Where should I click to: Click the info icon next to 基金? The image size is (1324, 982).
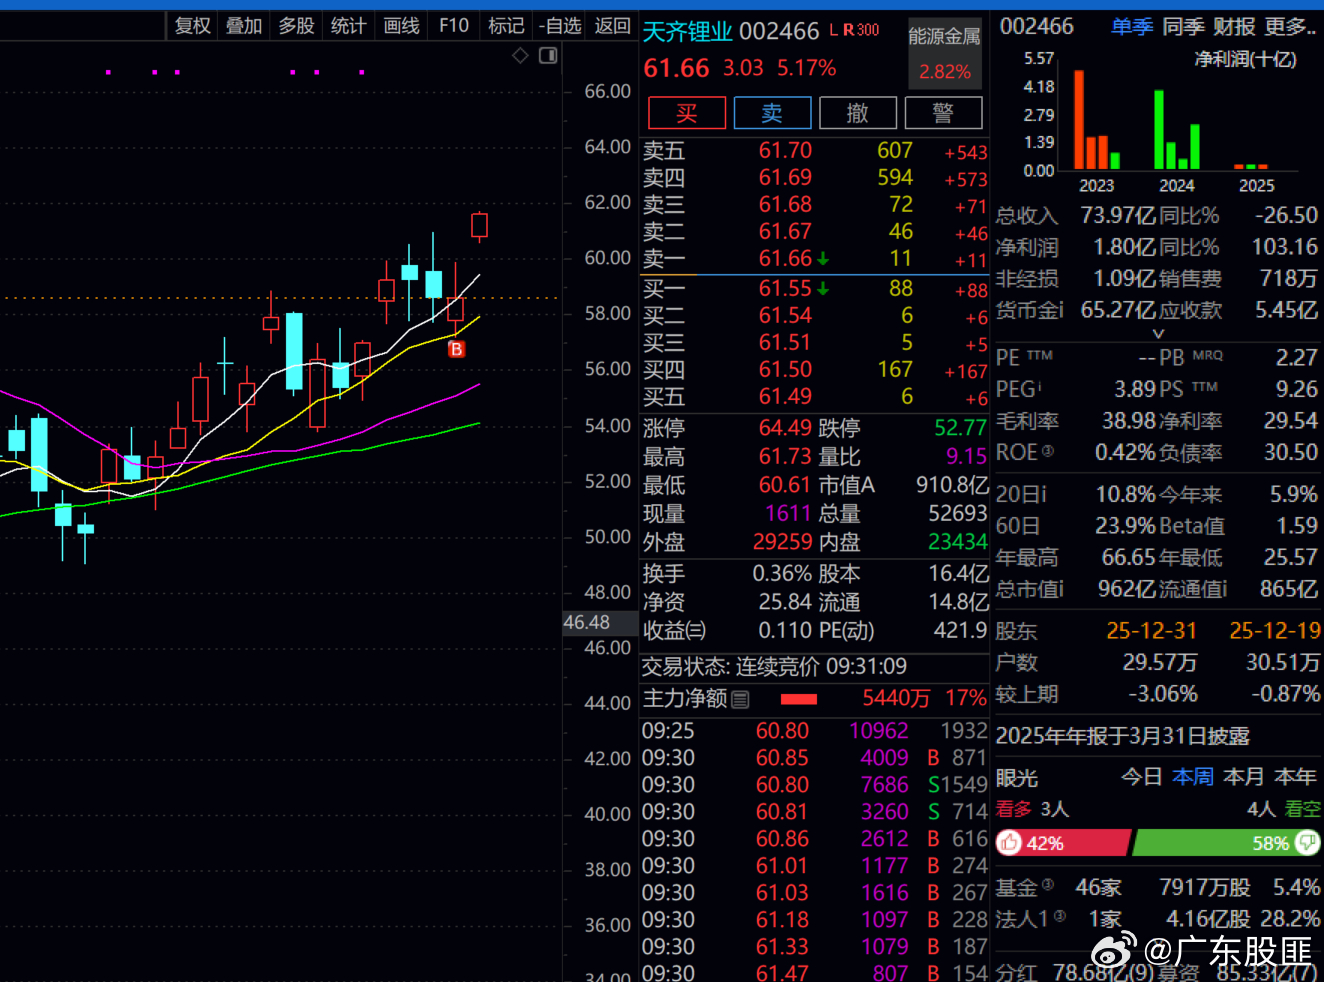point(1048,885)
